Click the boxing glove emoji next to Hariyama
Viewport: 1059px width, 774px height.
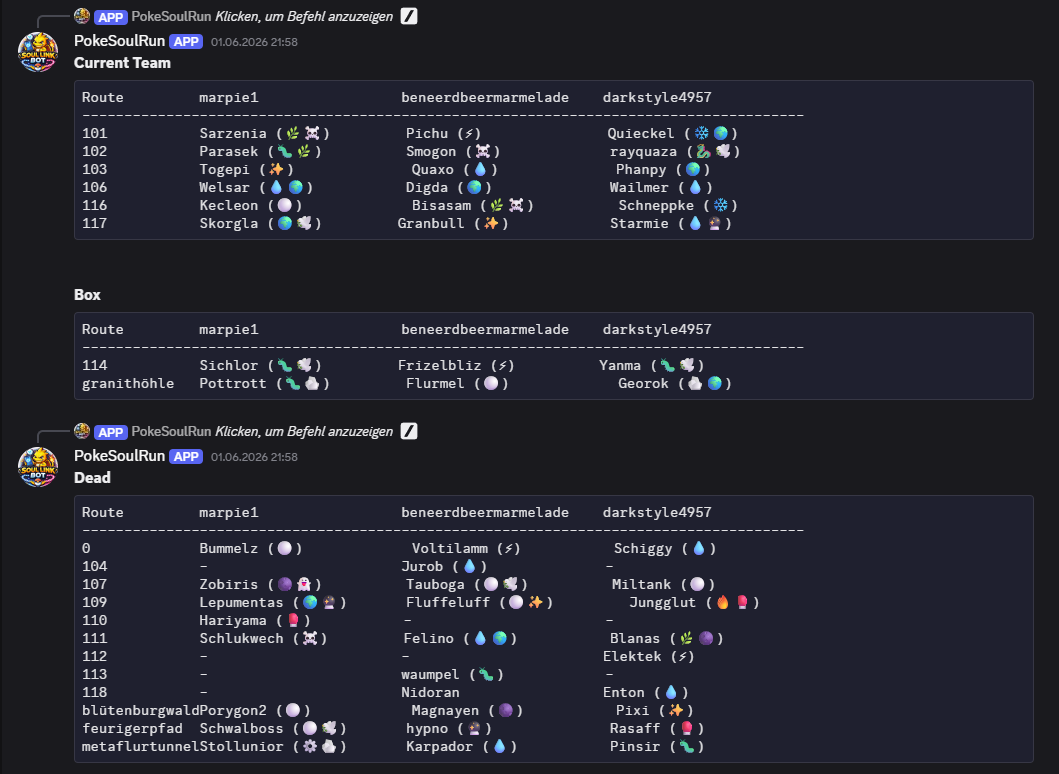pyautogui.click(x=293, y=620)
